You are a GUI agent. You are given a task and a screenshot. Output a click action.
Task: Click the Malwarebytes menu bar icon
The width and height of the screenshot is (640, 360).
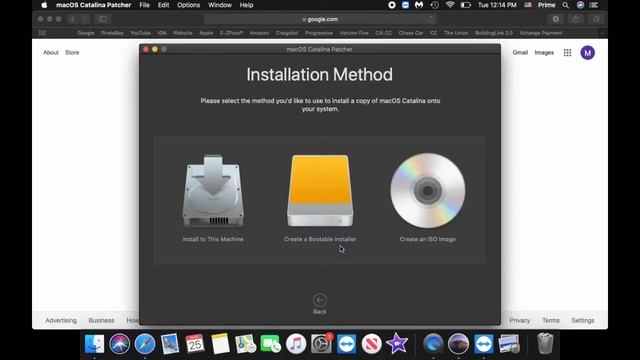click(419, 5)
